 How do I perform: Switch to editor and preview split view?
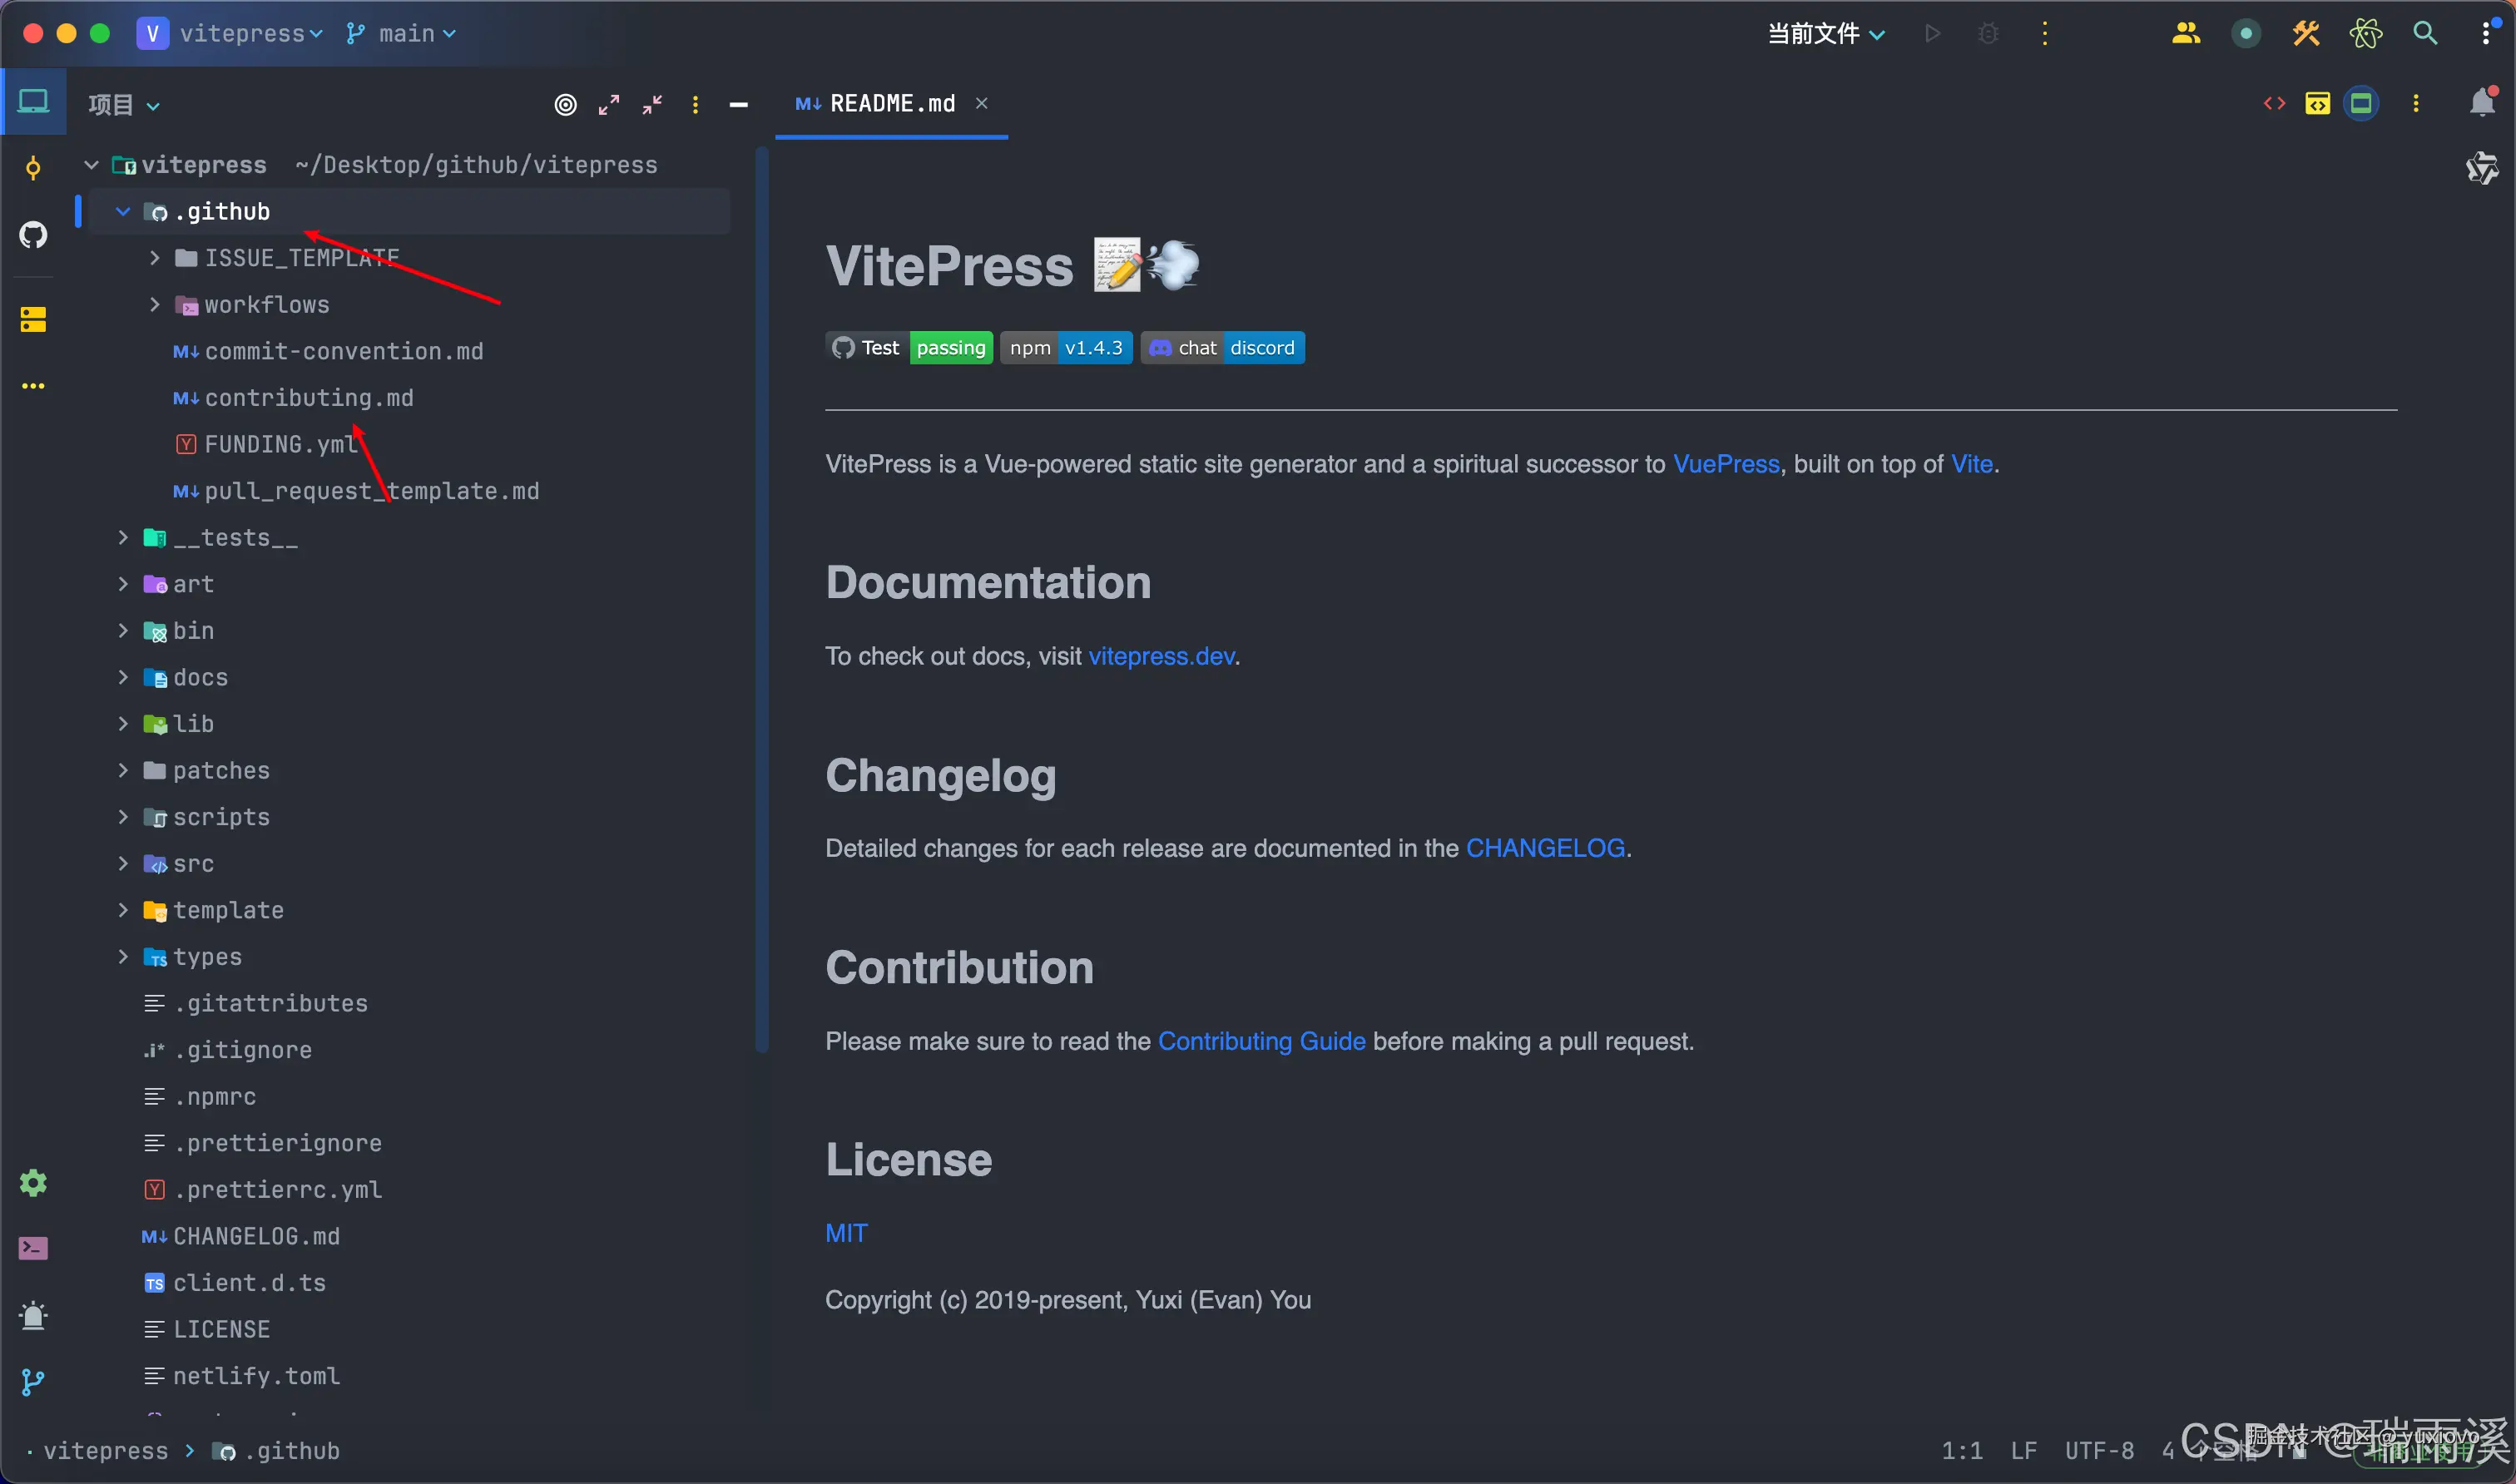click(x=2317, y=103)
